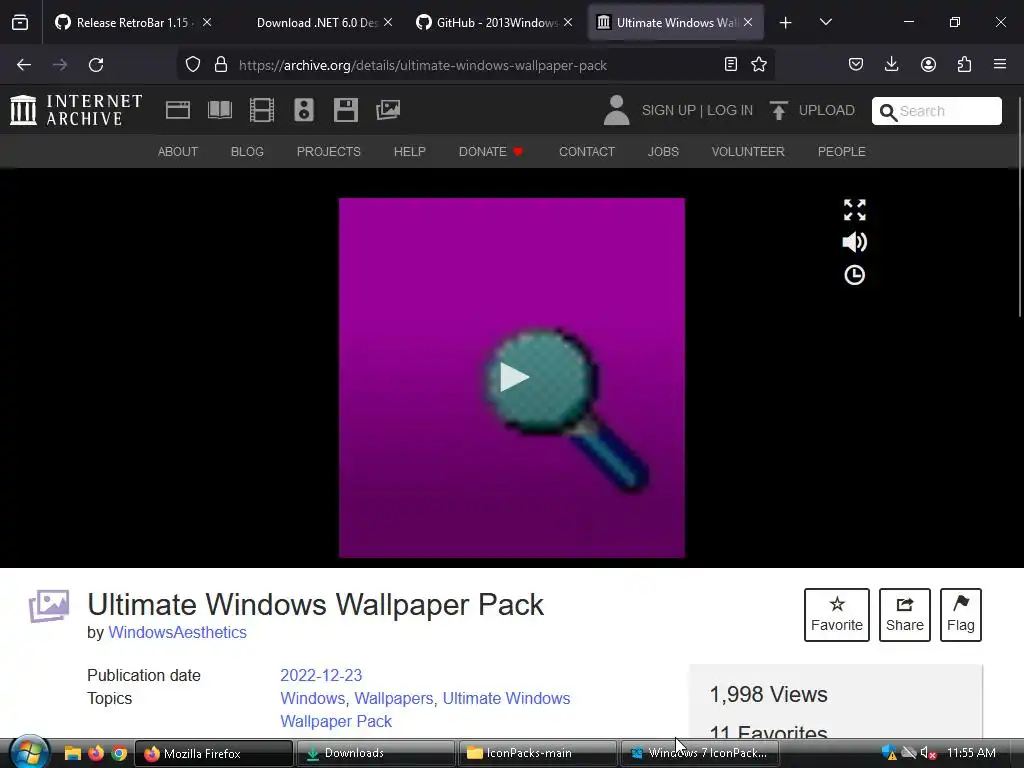Click the user avatar icon
1024x768 pixels.
click(x=616, y=110)
